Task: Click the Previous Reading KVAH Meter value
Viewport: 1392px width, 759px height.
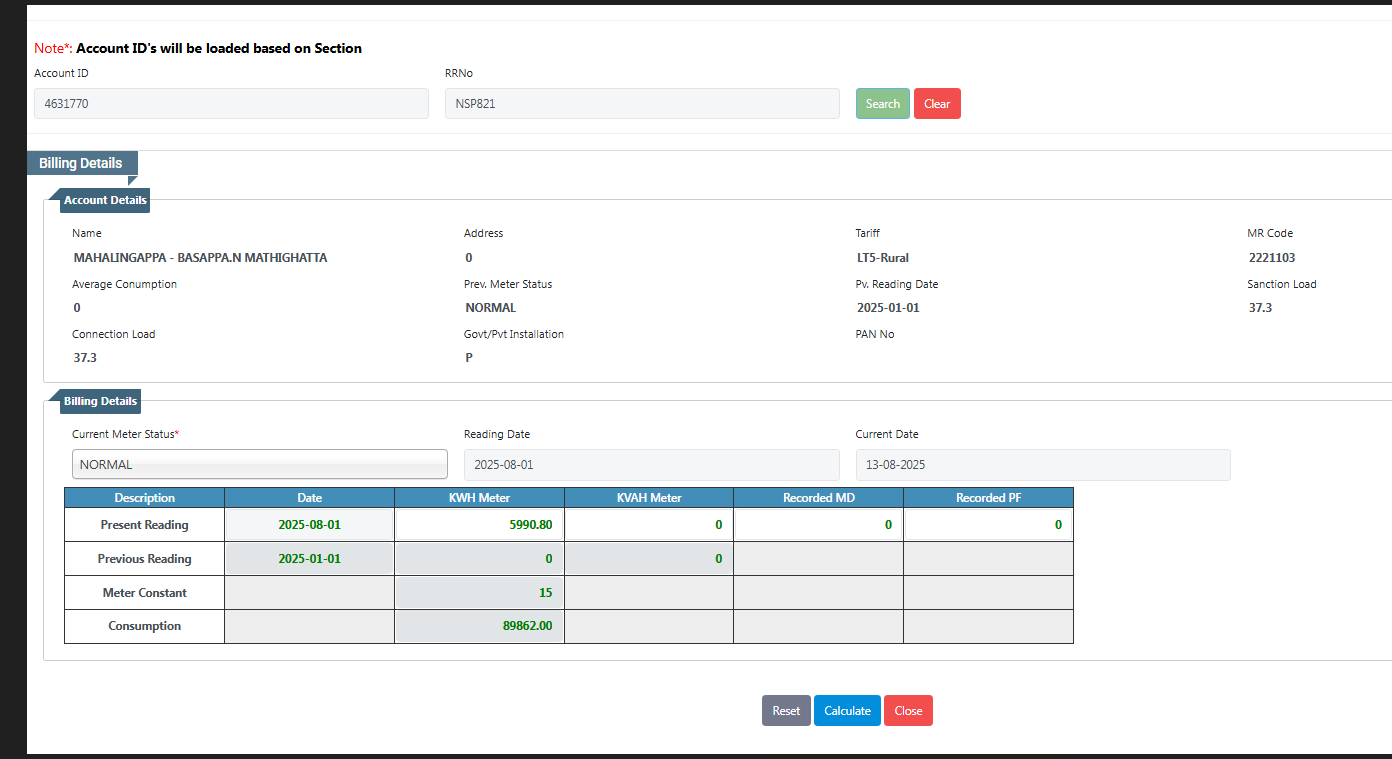Action: point(649,559)
